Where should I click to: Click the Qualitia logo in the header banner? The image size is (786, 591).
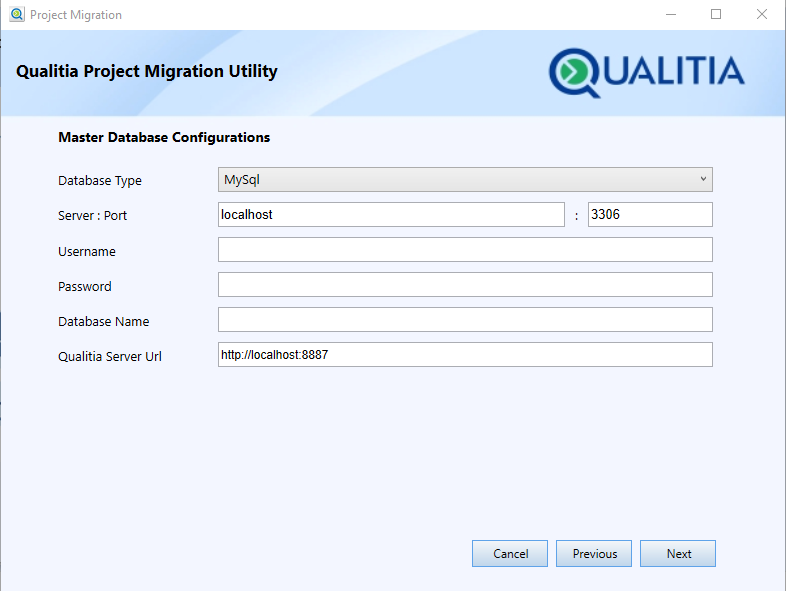click(x=646, y=72)
